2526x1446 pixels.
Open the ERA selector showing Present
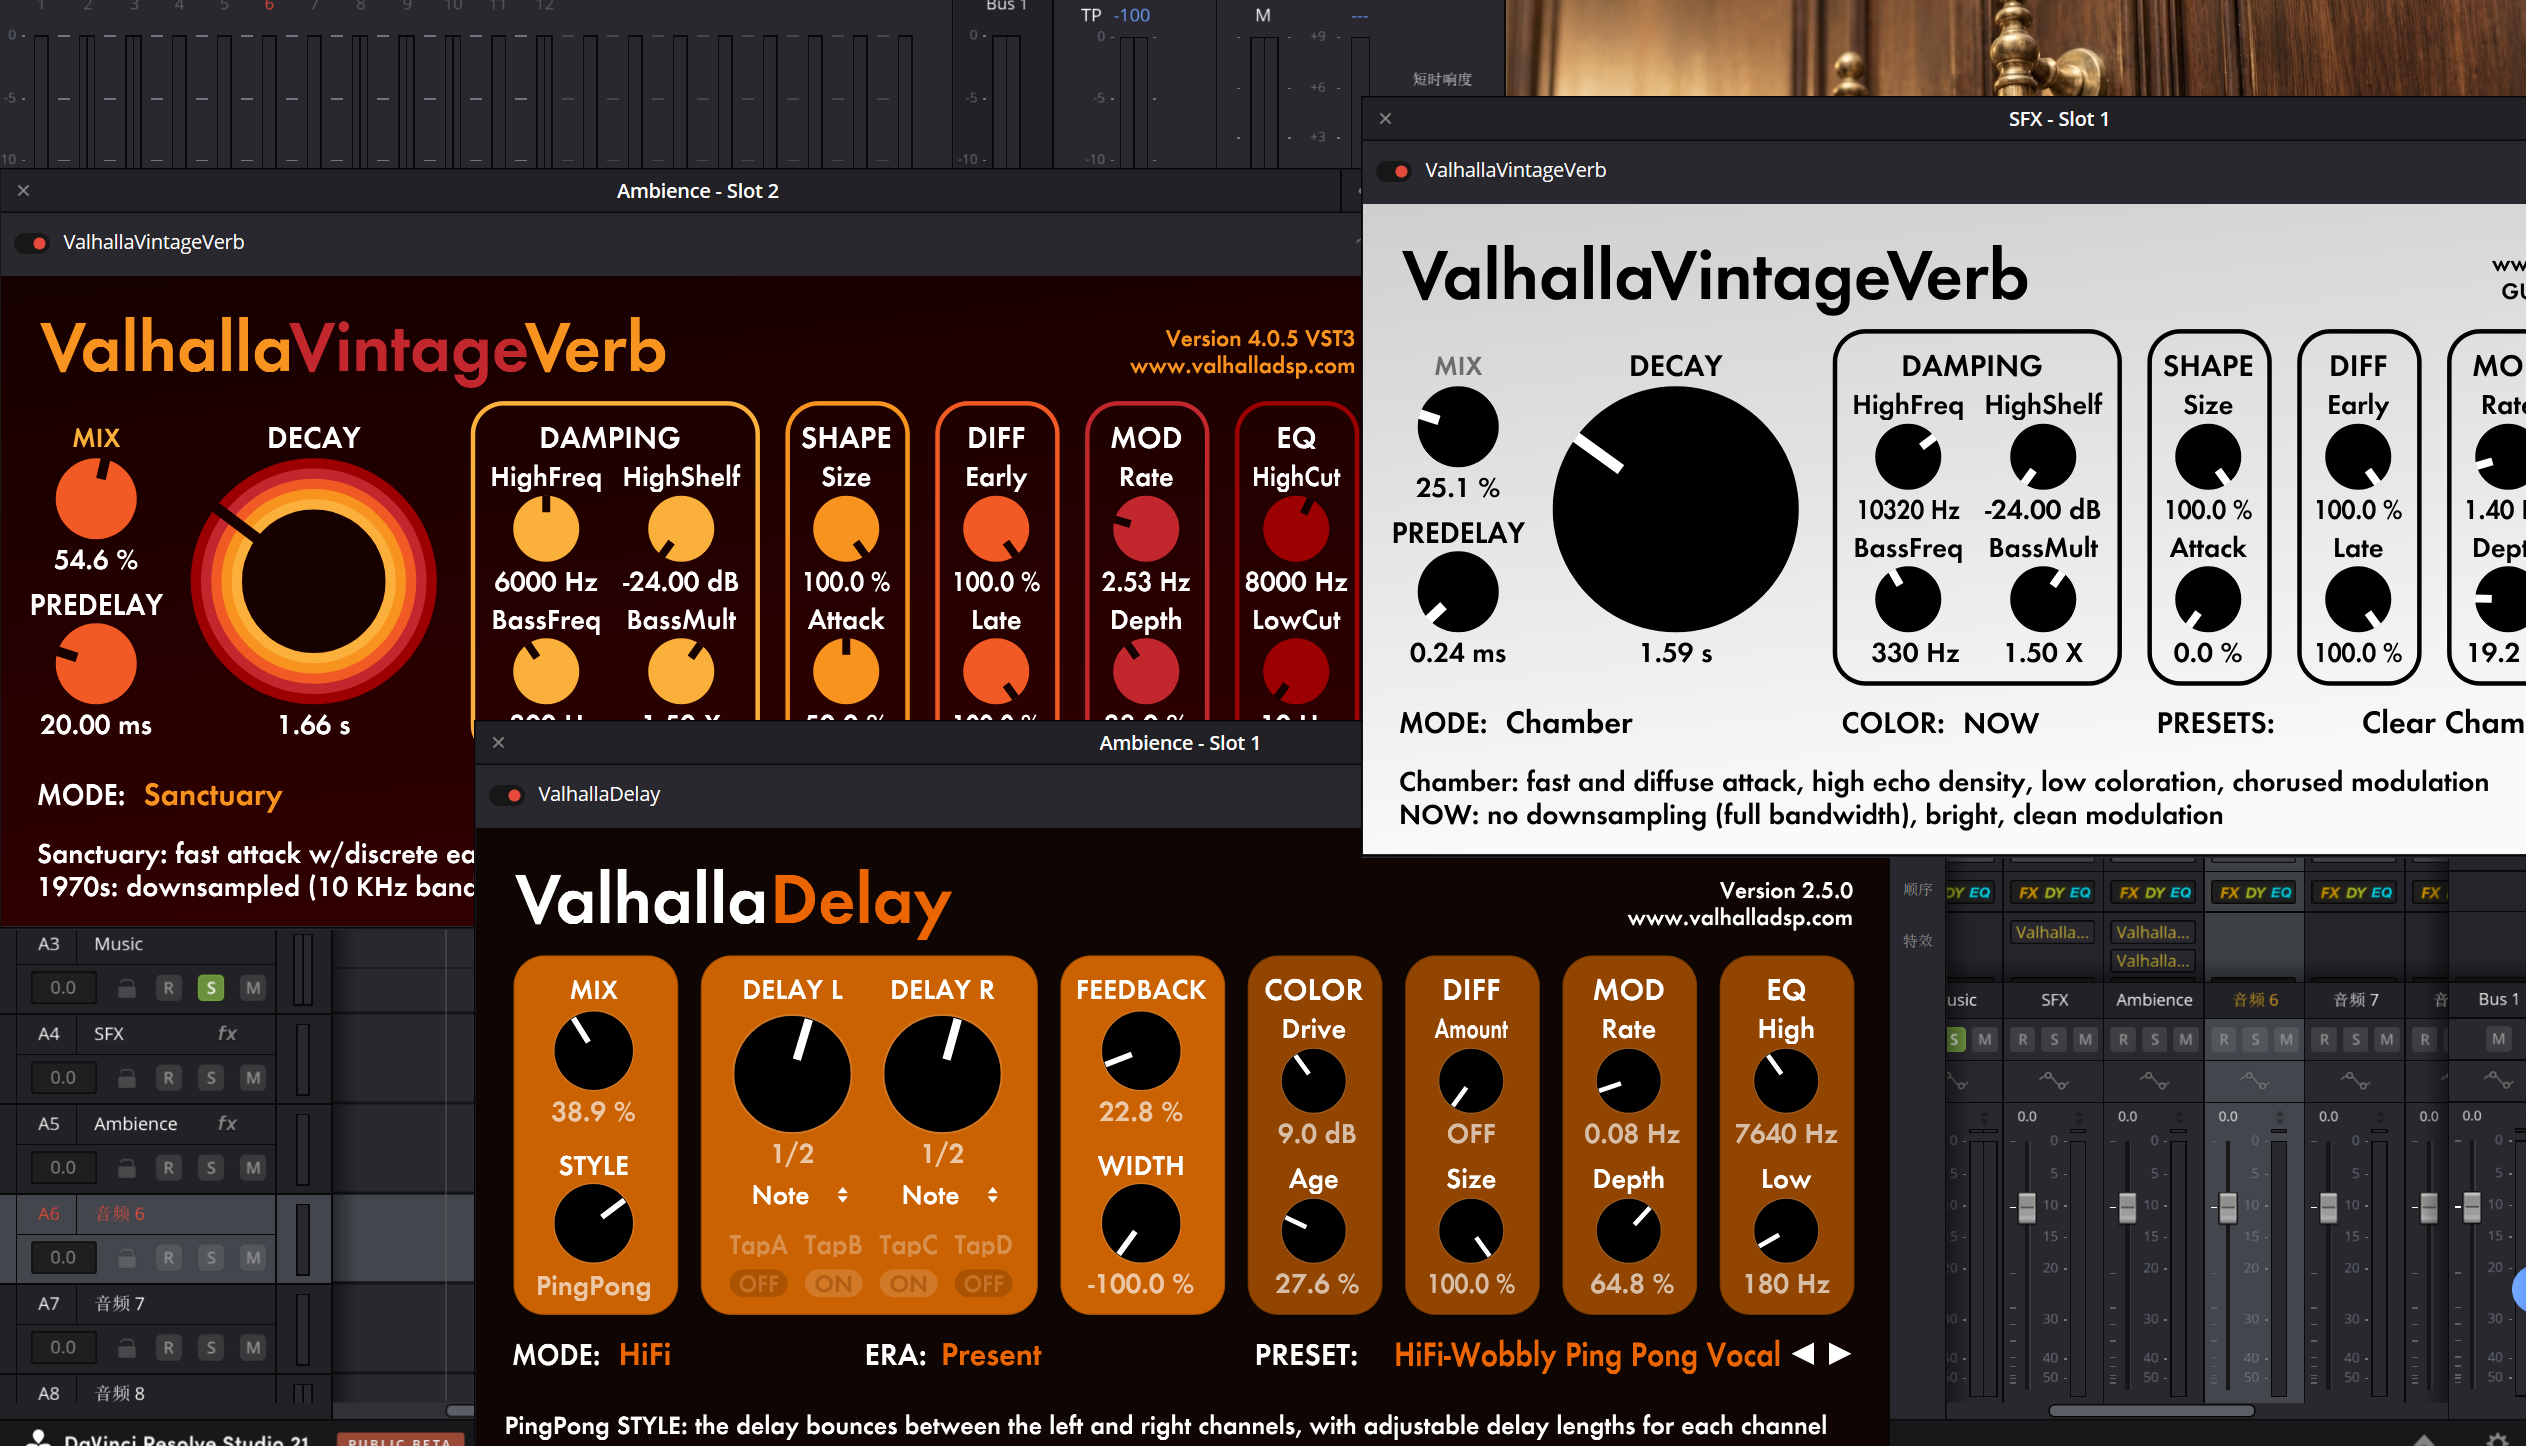point(991,1355)
